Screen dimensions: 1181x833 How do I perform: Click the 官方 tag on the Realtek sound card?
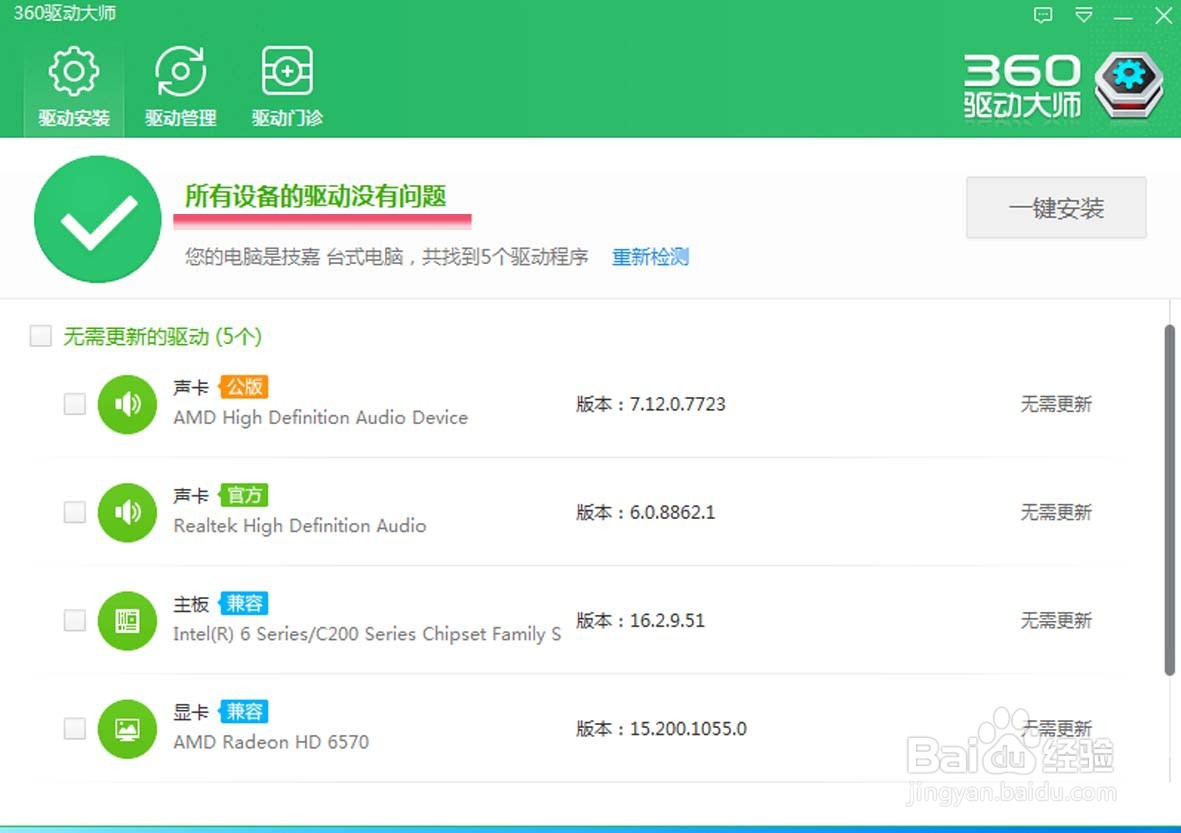pos(243,495)
